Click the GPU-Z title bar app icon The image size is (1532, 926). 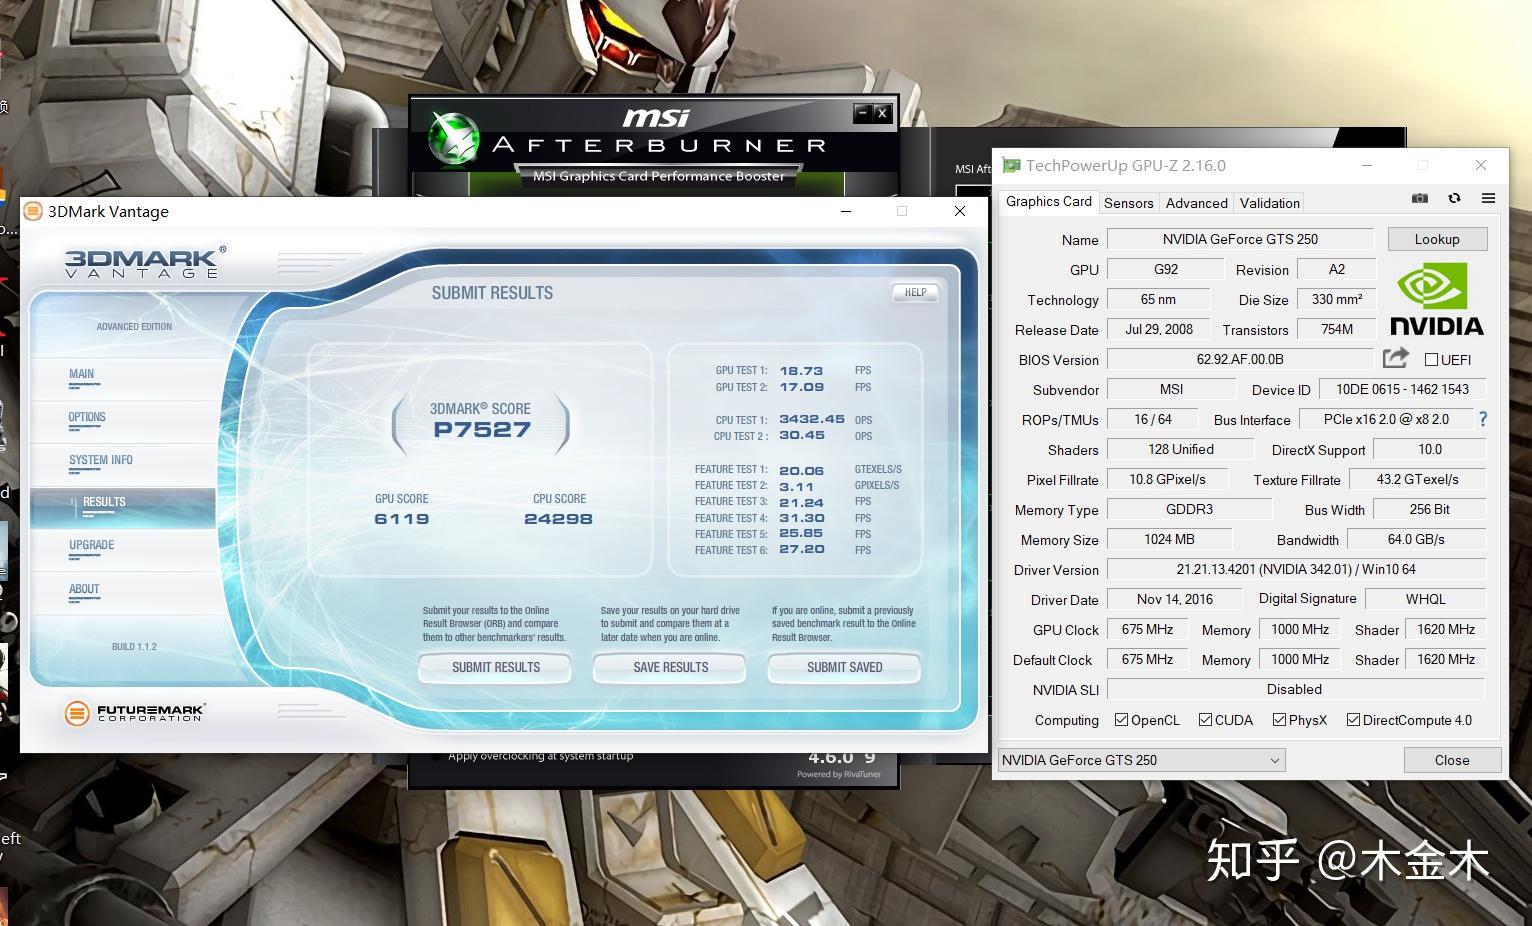coord(1011,166)
